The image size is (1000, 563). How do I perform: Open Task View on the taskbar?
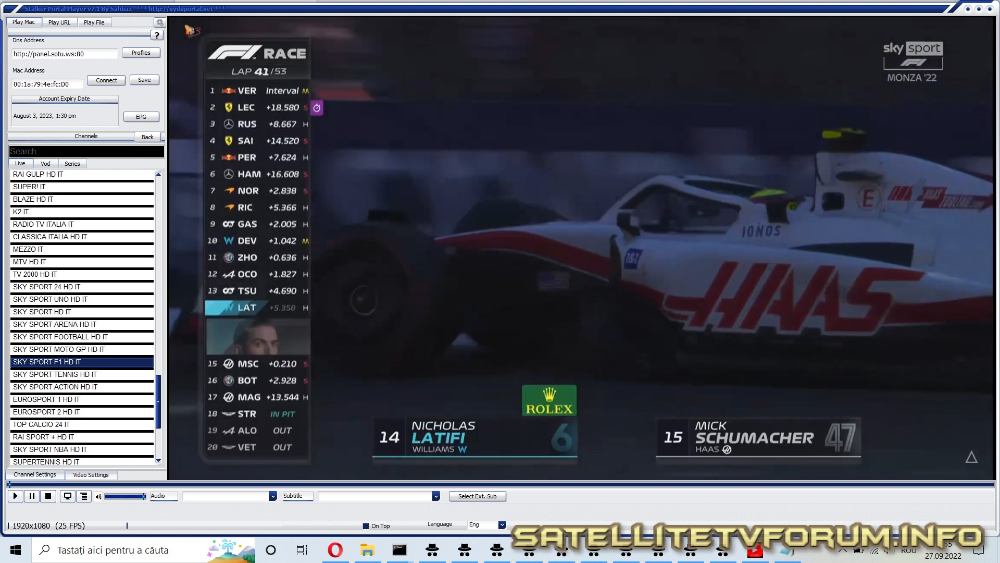click(x=302, y=550)
